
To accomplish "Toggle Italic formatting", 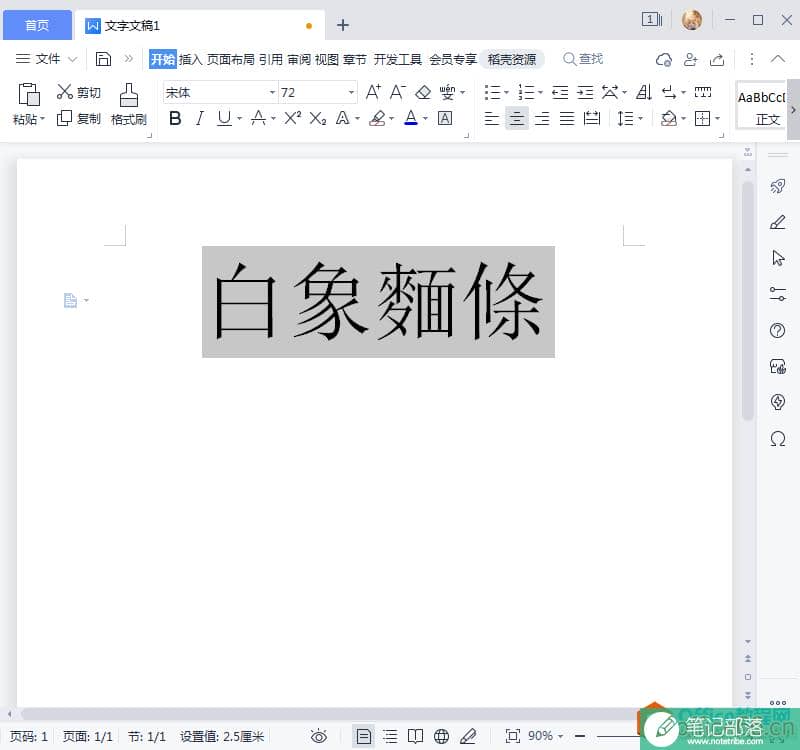I will click(x=199, y=118).
